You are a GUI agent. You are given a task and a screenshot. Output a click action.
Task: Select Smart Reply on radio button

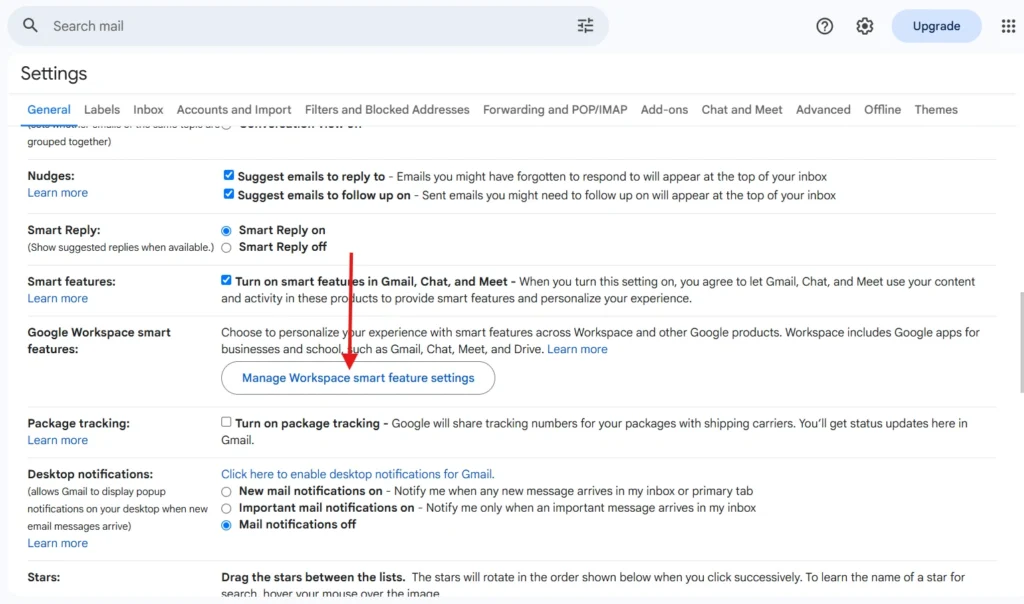pos(226,230)
